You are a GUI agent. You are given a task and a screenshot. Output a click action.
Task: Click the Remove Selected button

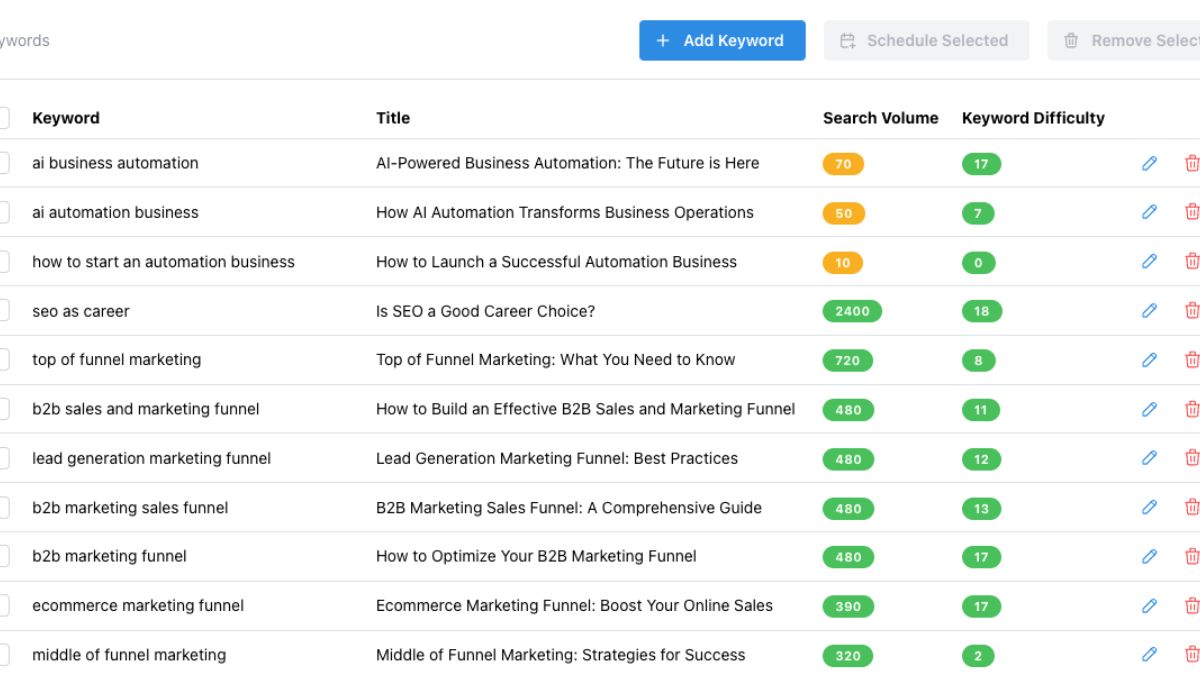click(x=1140, y=40)
